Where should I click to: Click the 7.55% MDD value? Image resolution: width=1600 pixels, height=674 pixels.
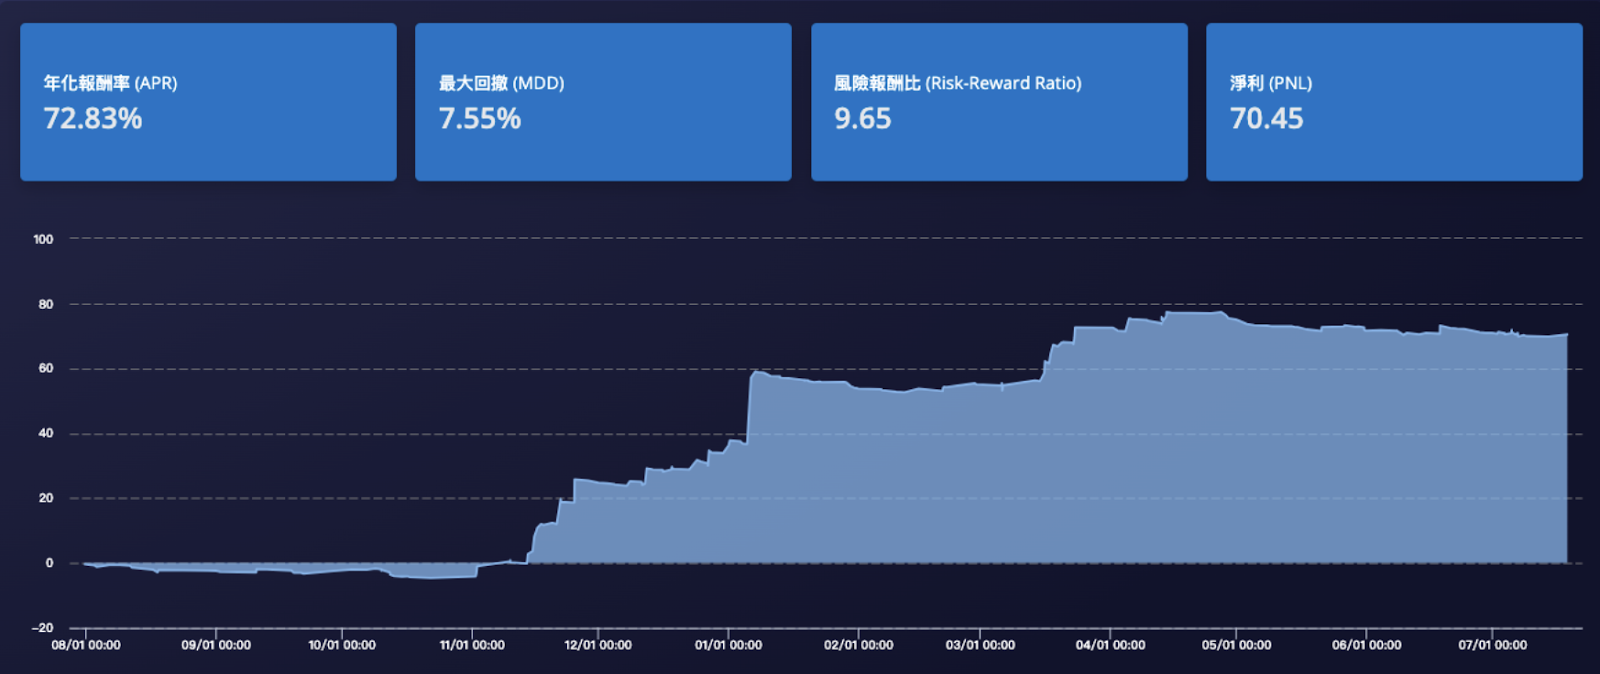[x=480, y=119]
